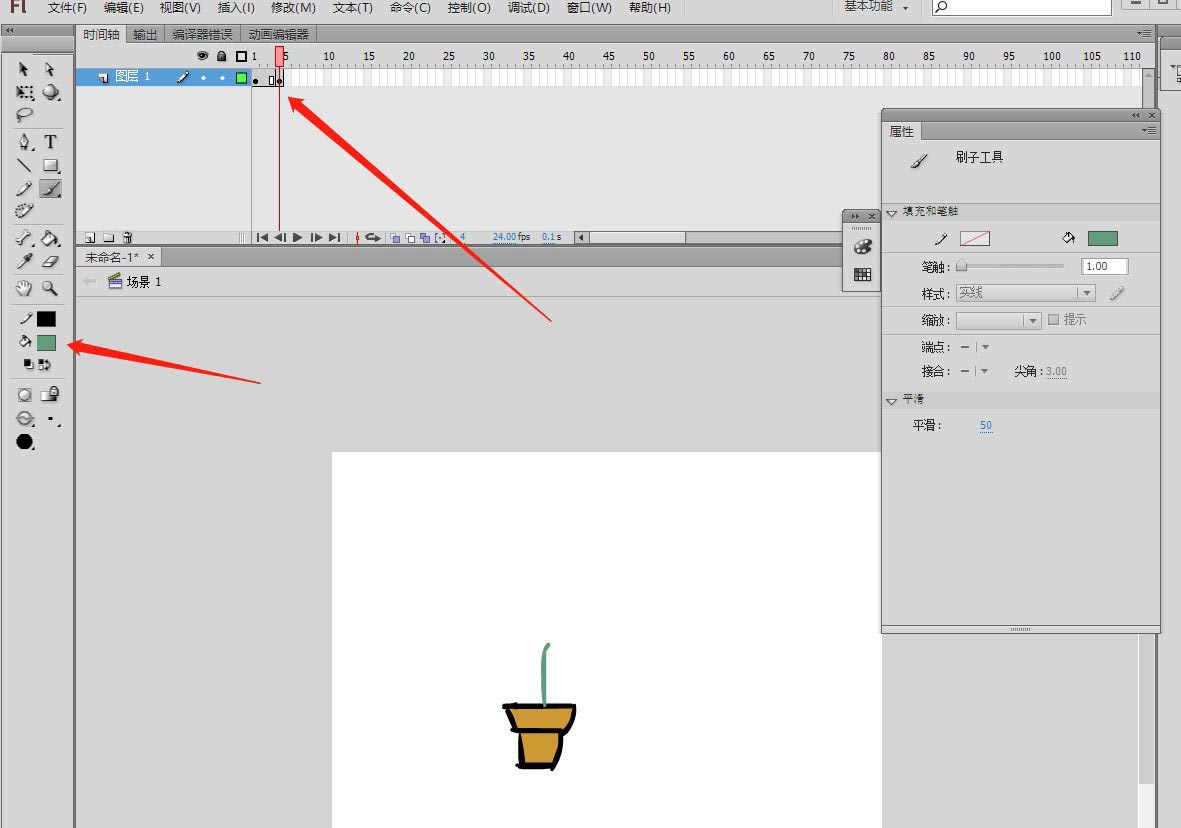Choose the Pencil tool
Image resolution: width=1181 pixels, height=828 pixels.
click(x=24, y=188)
